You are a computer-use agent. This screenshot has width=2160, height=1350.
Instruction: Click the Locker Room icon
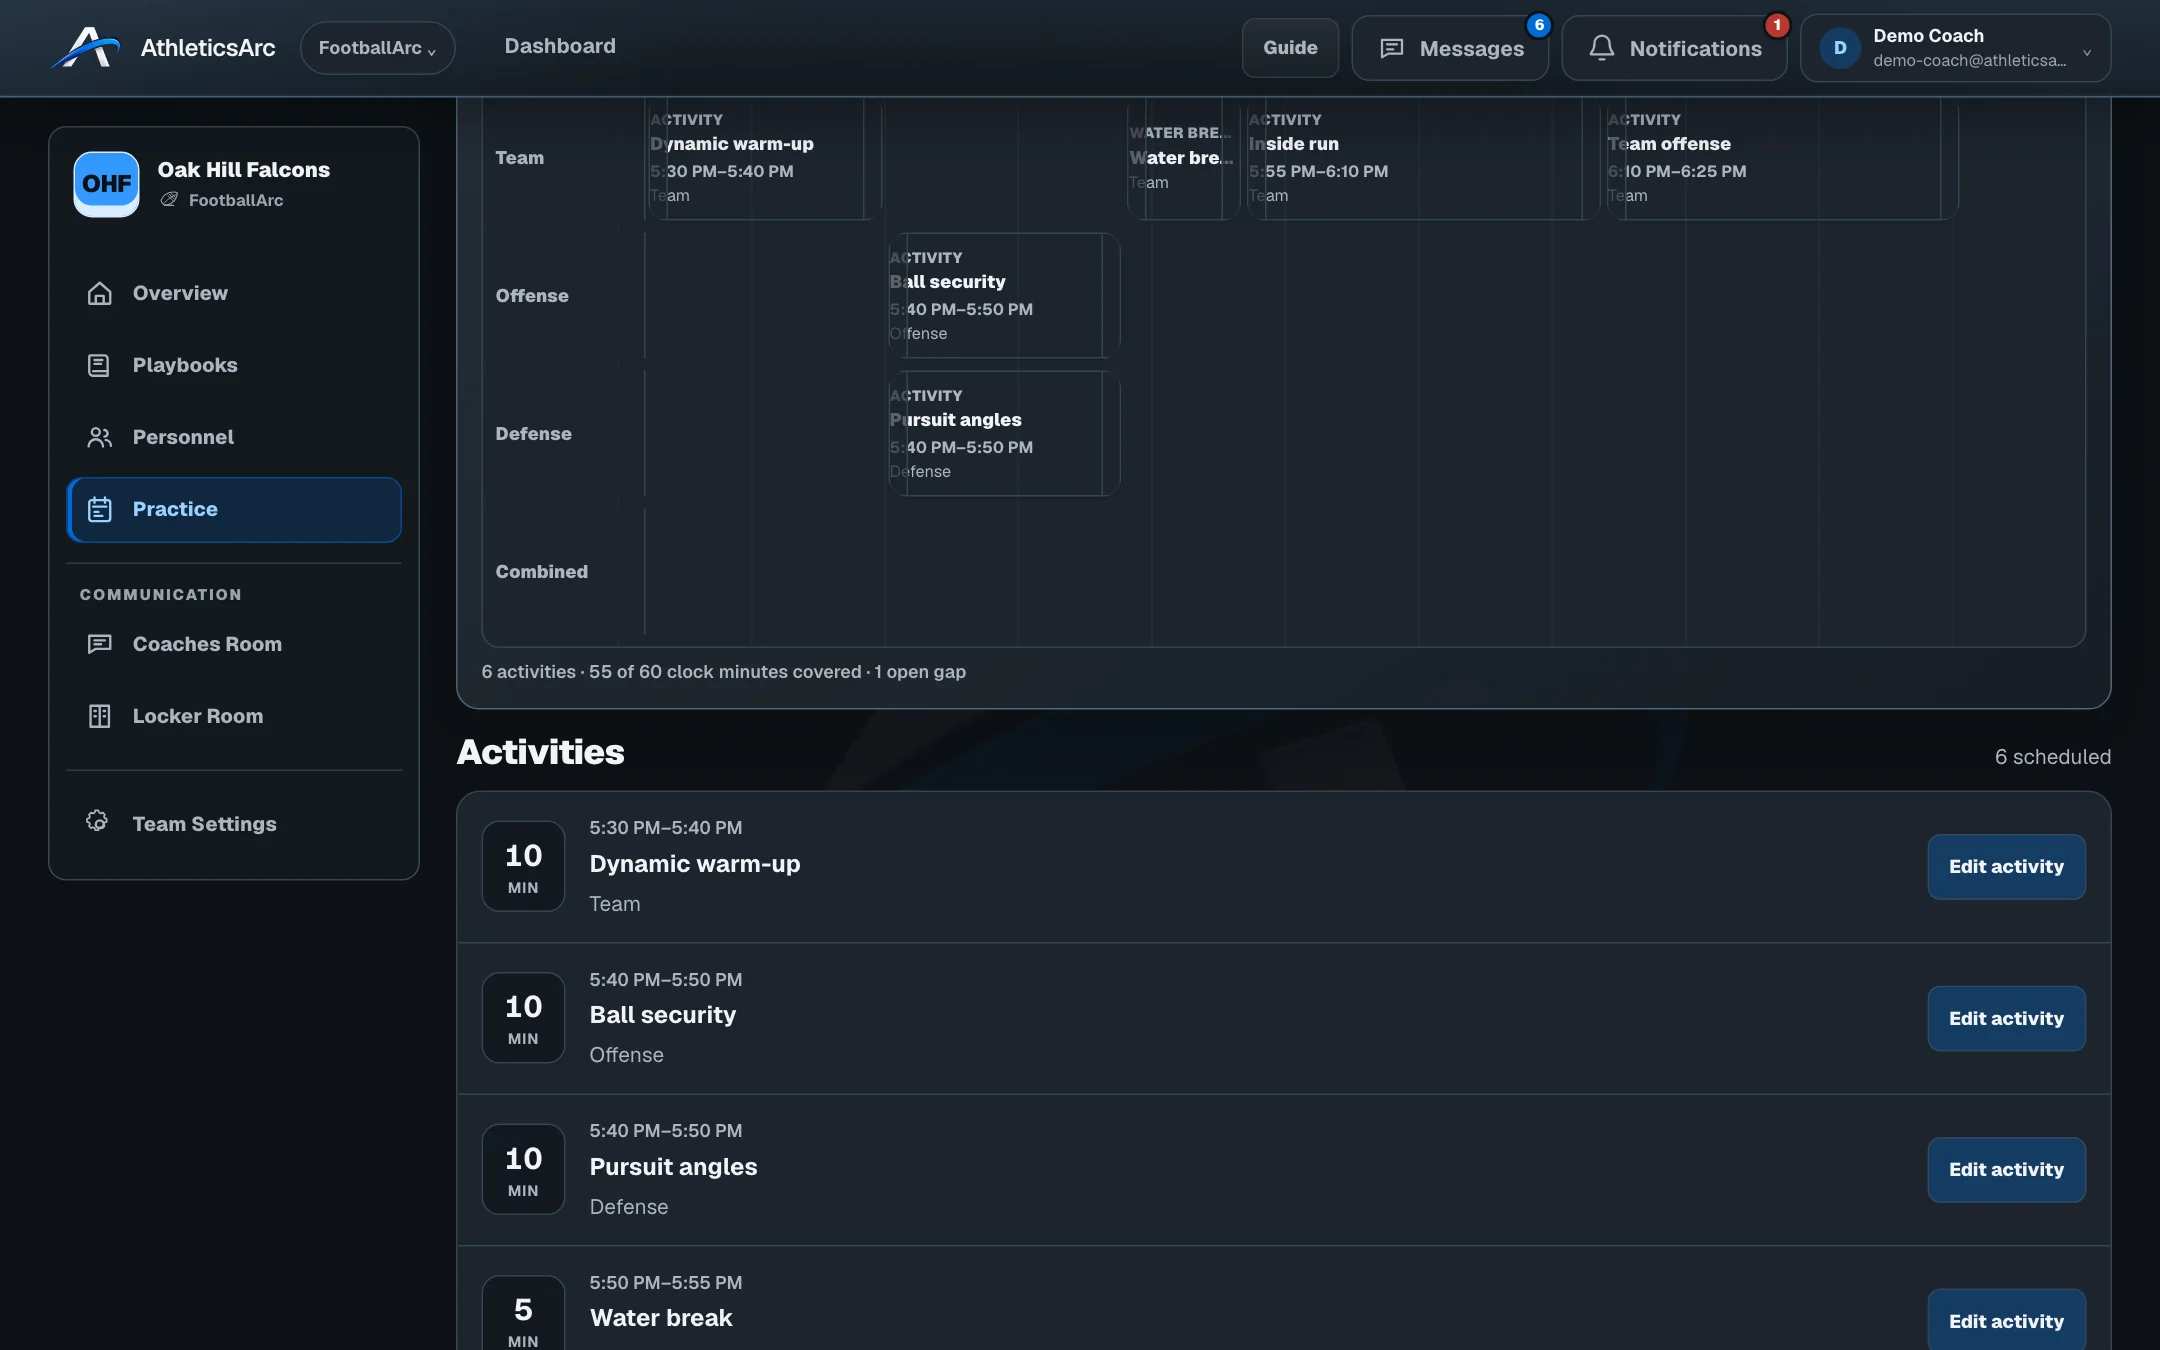pyautogui.click(x=99, y=716)
